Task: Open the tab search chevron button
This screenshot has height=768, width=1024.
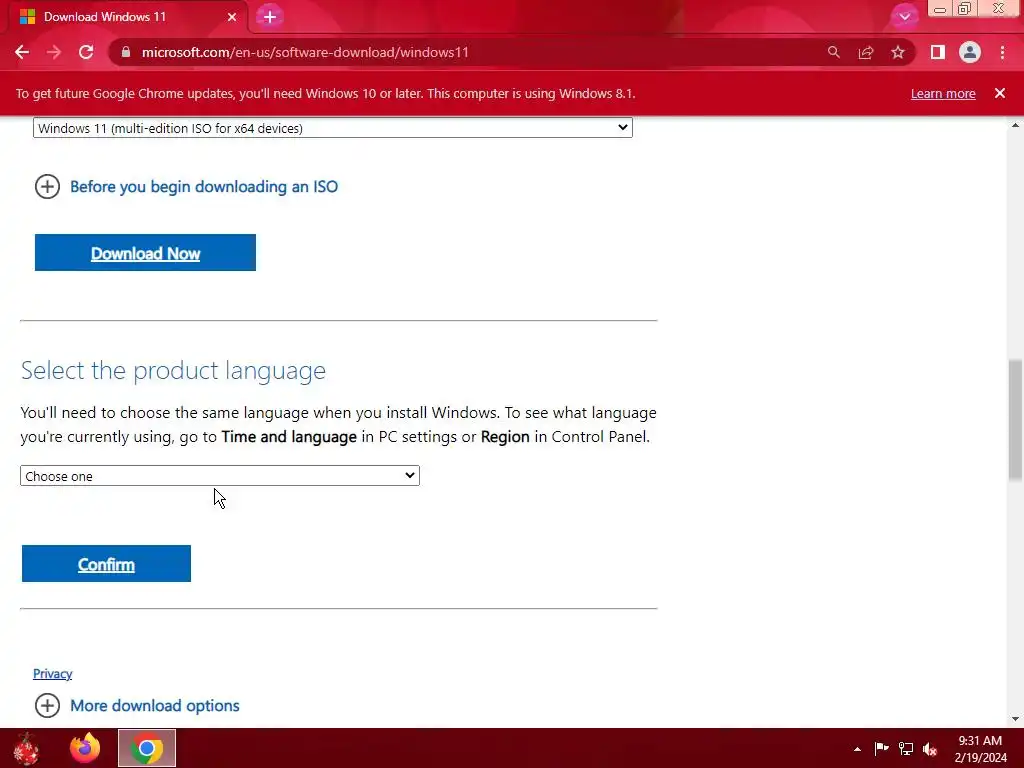Action: pos(904,16)
